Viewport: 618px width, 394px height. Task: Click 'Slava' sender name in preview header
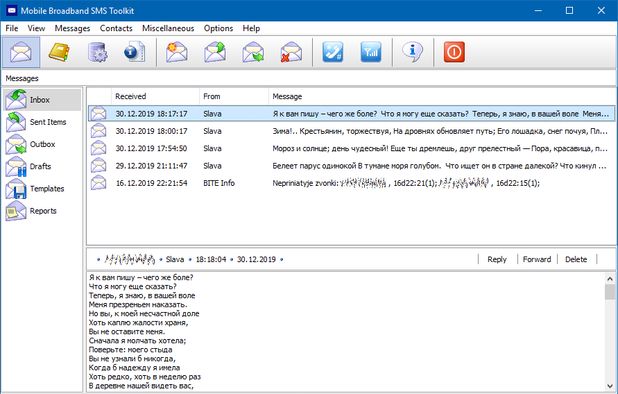point(175,260)
